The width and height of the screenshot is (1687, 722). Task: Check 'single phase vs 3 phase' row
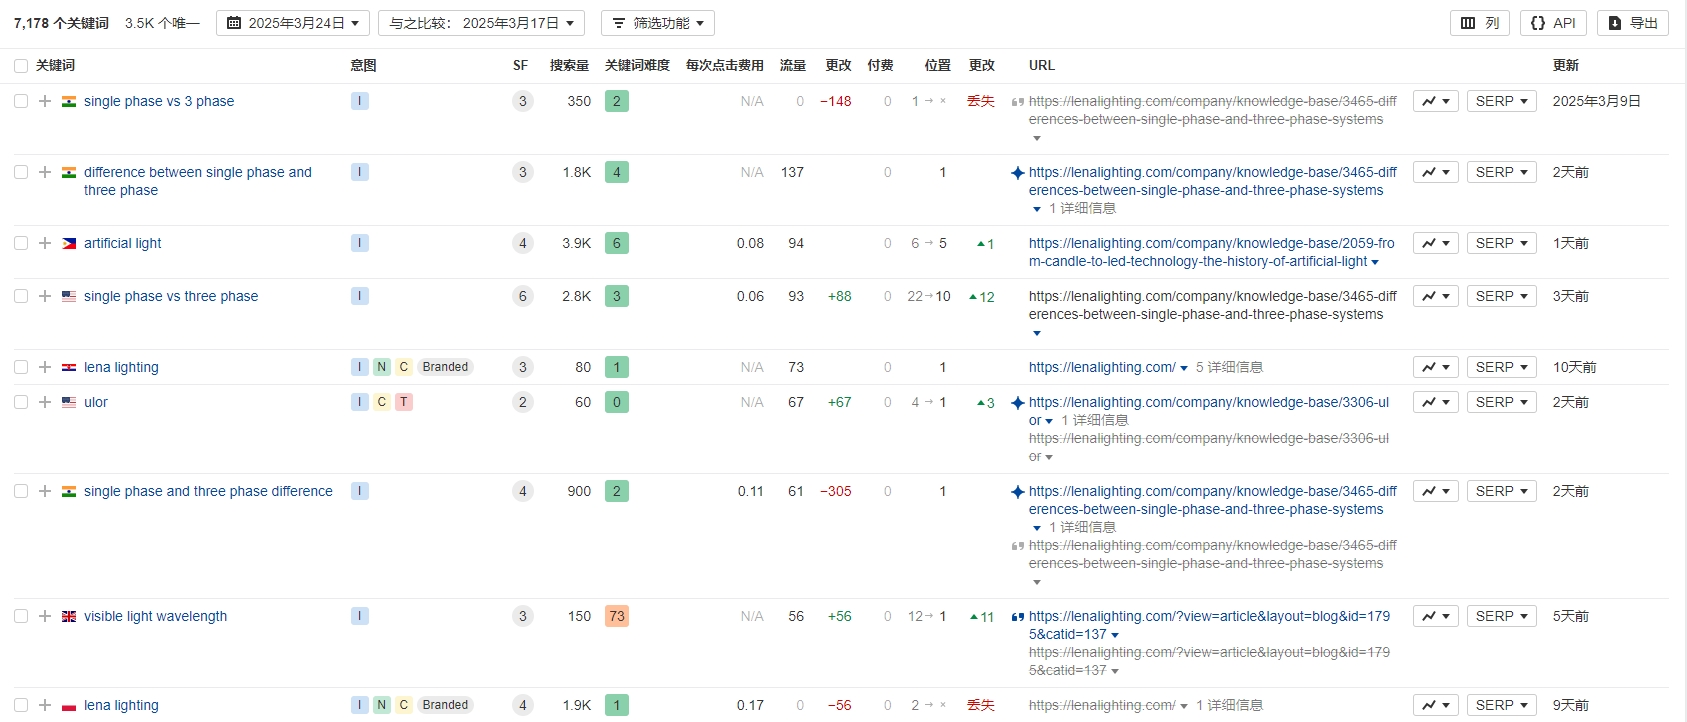21,101
